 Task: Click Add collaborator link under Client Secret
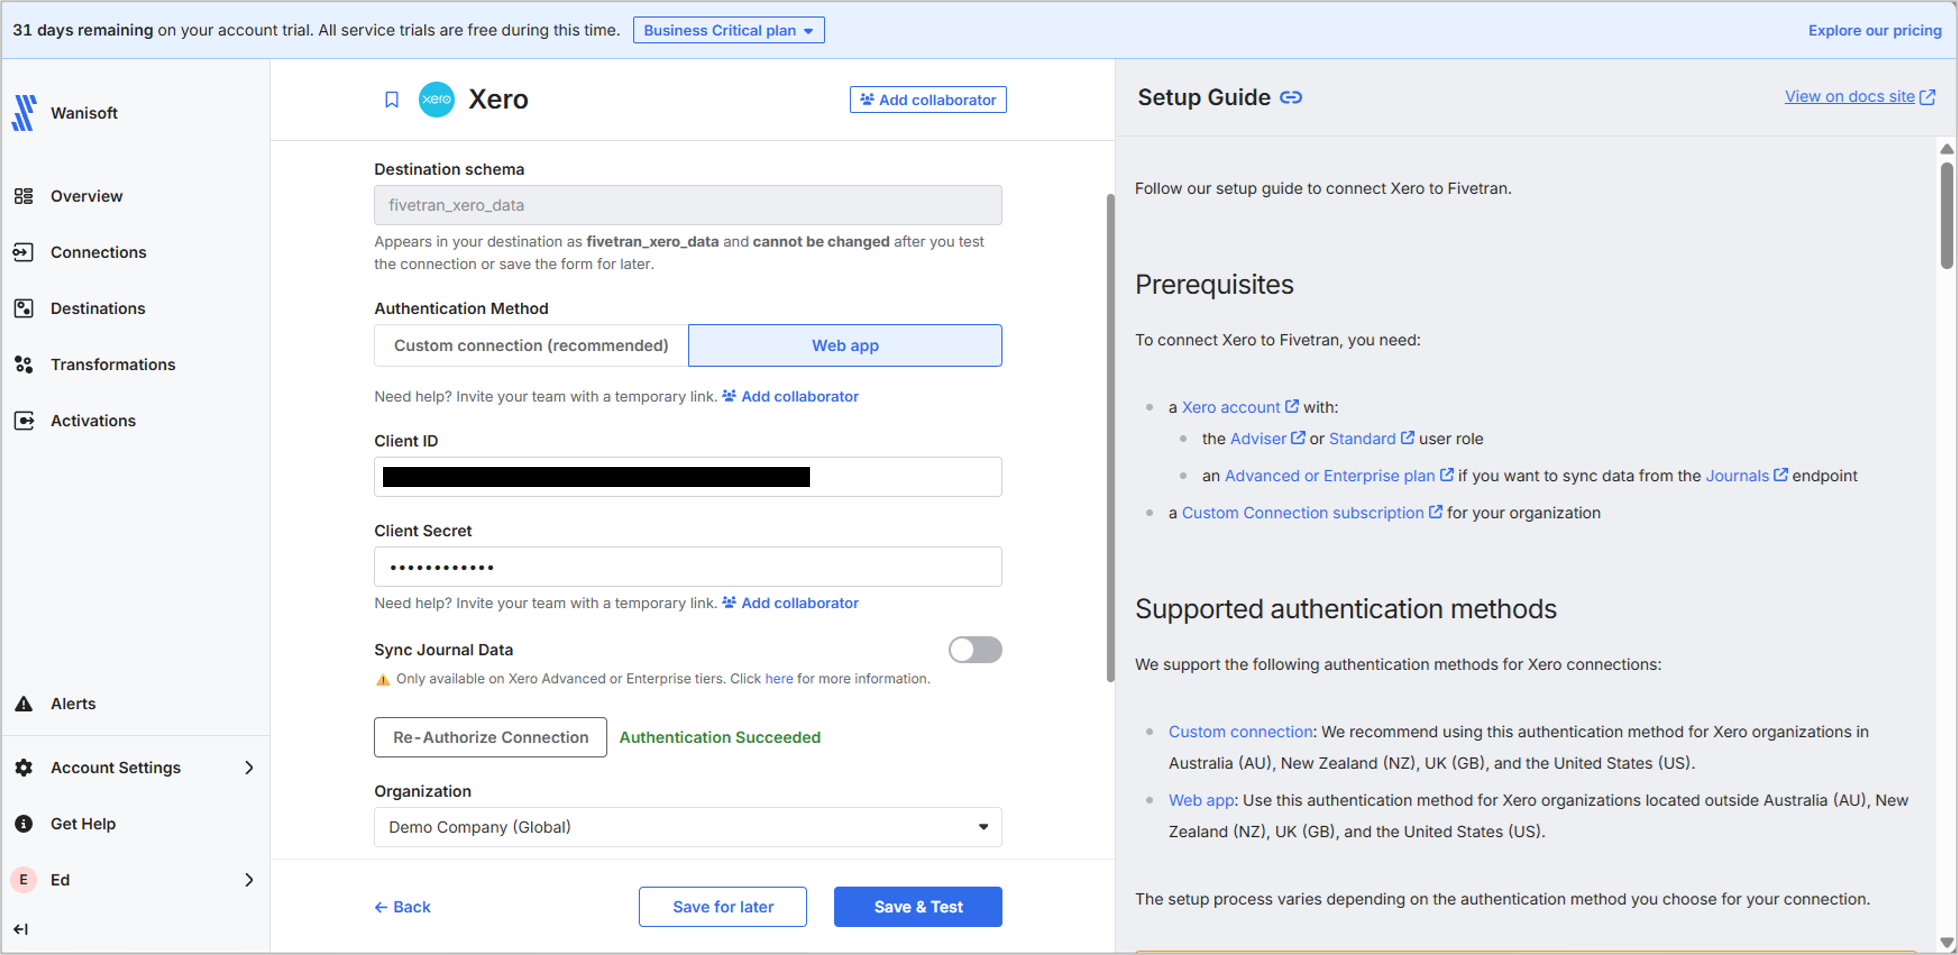(790, 603)
